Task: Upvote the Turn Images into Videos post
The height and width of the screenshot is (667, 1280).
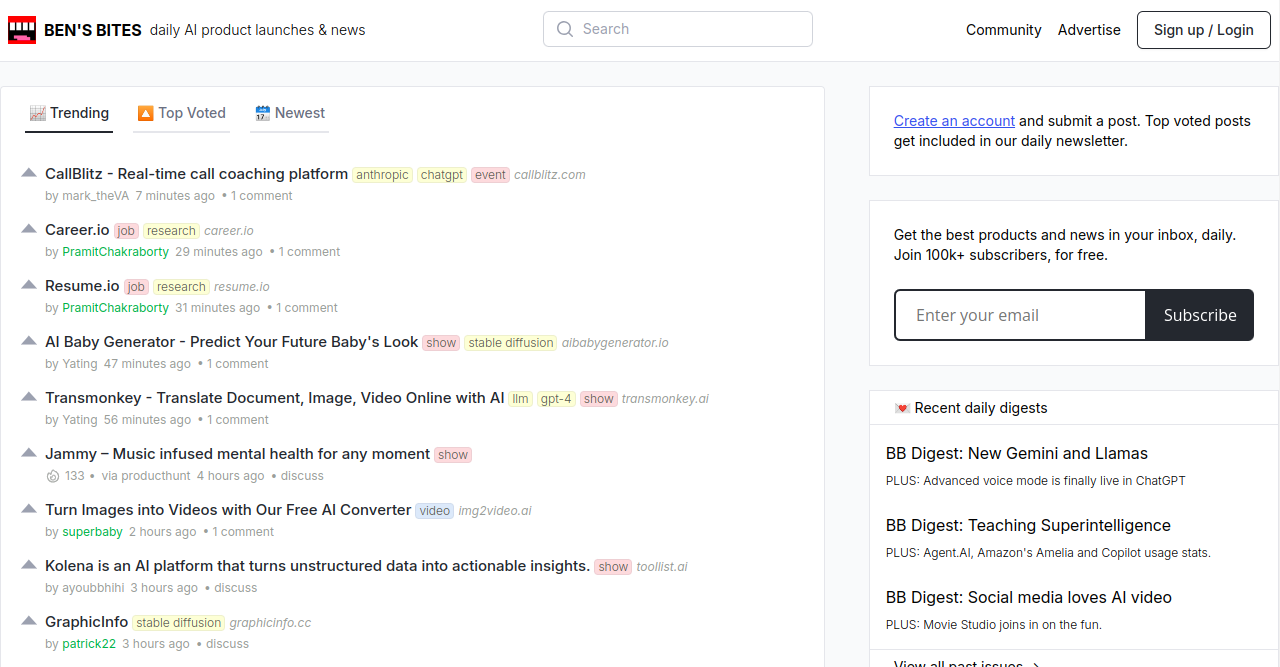Action: click(x=29, y=509)
